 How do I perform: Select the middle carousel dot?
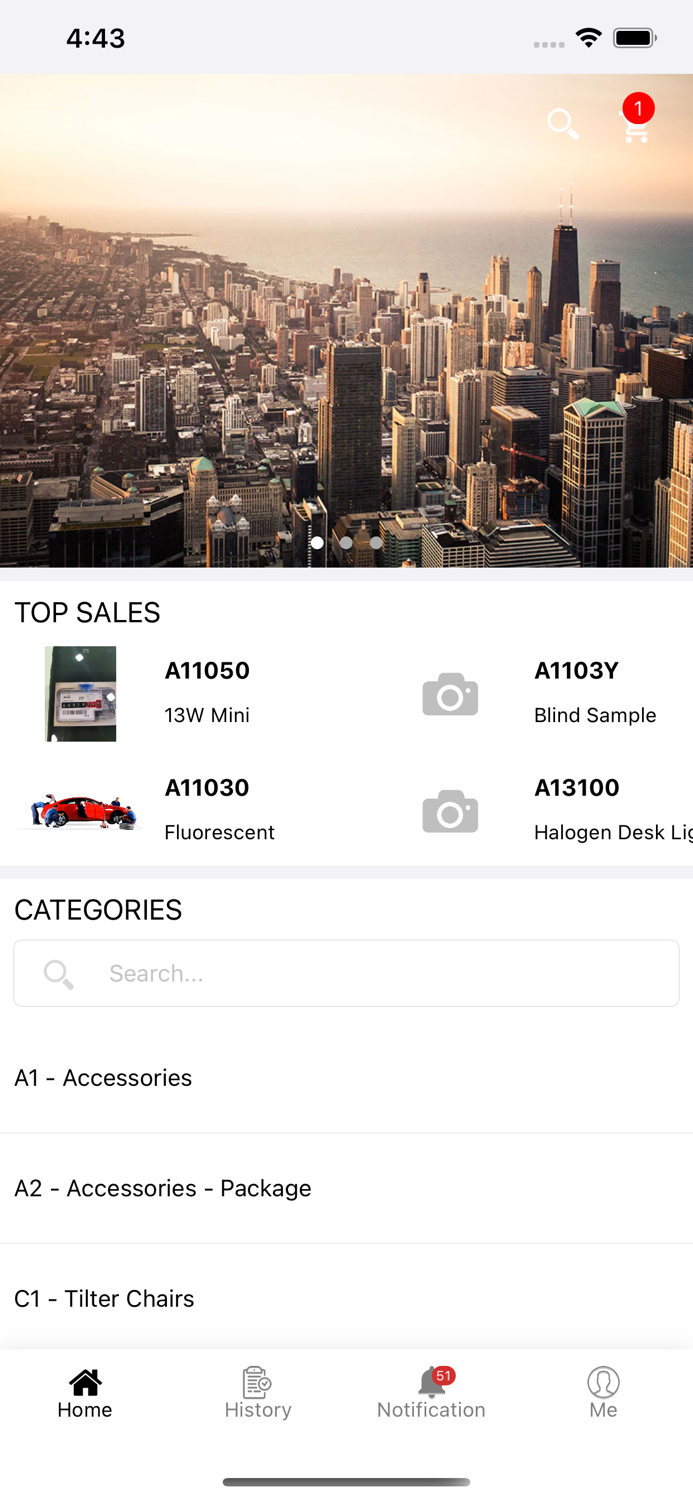coord(346,542)
